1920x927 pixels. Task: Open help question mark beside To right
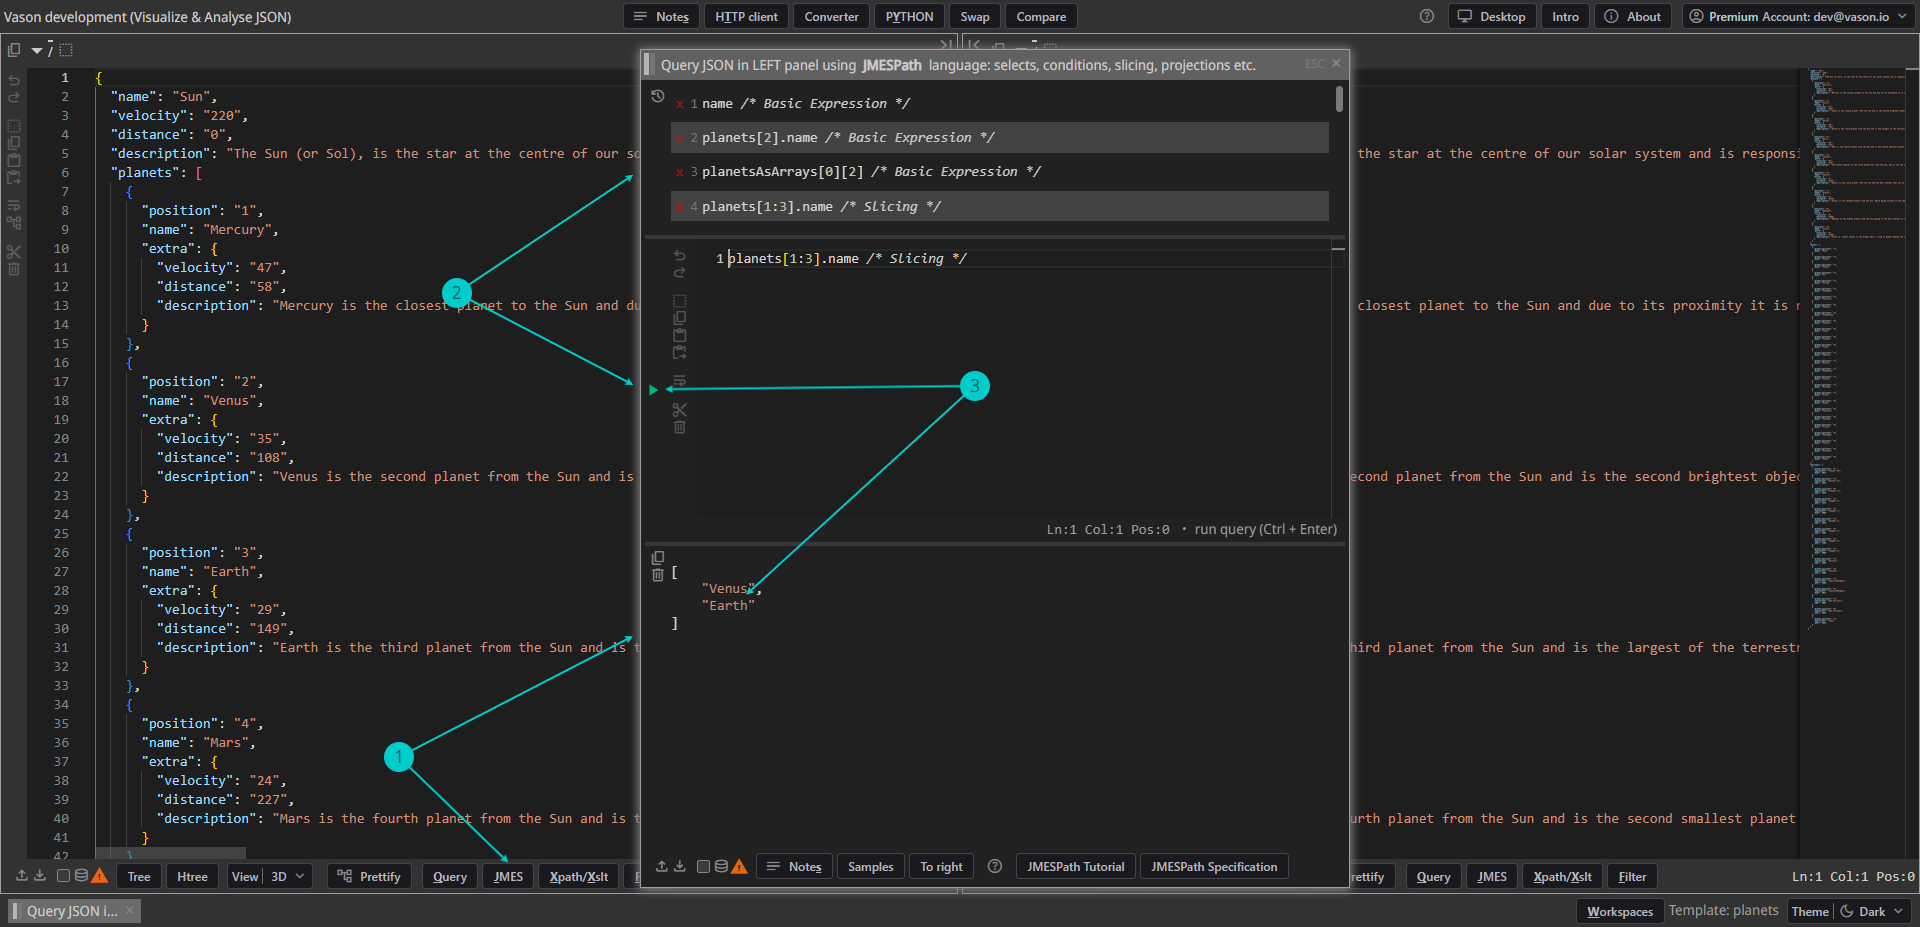pos(995,867)
